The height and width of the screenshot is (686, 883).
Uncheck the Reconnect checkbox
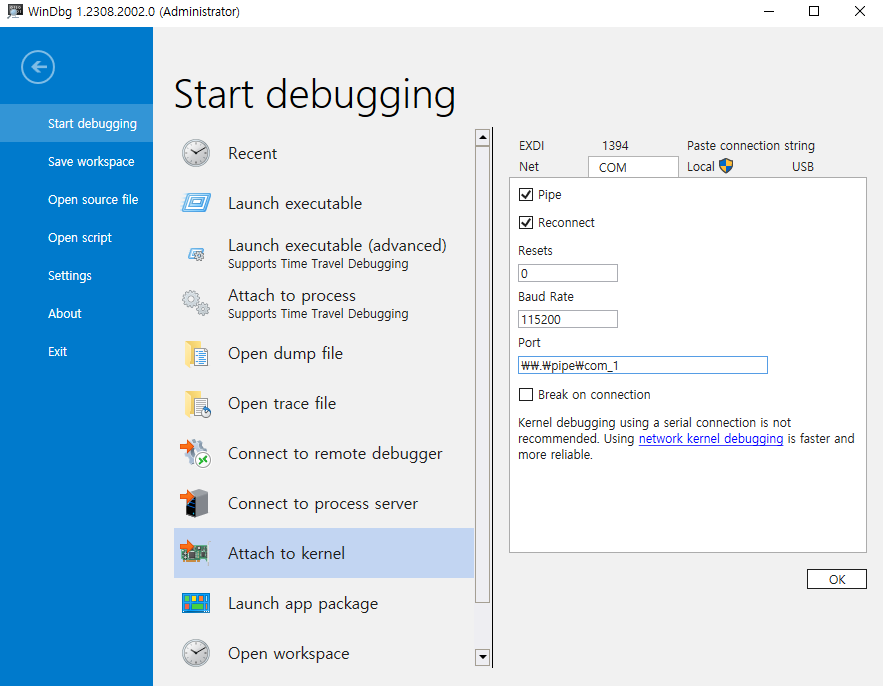click(x=525, y=222)
